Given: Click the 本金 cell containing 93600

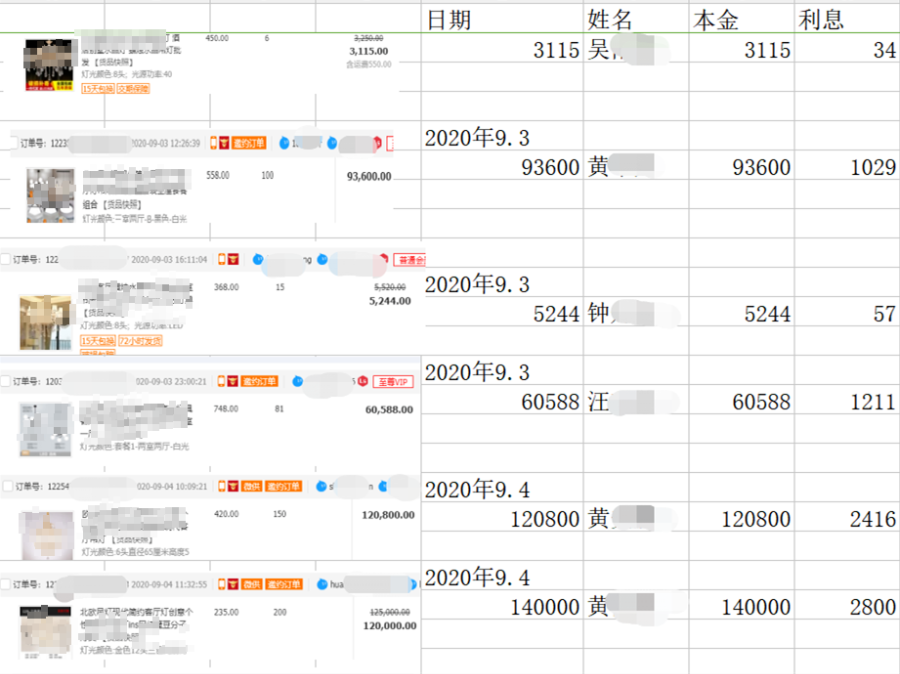Looking at the screenshot, I should (x=740, y=167).
